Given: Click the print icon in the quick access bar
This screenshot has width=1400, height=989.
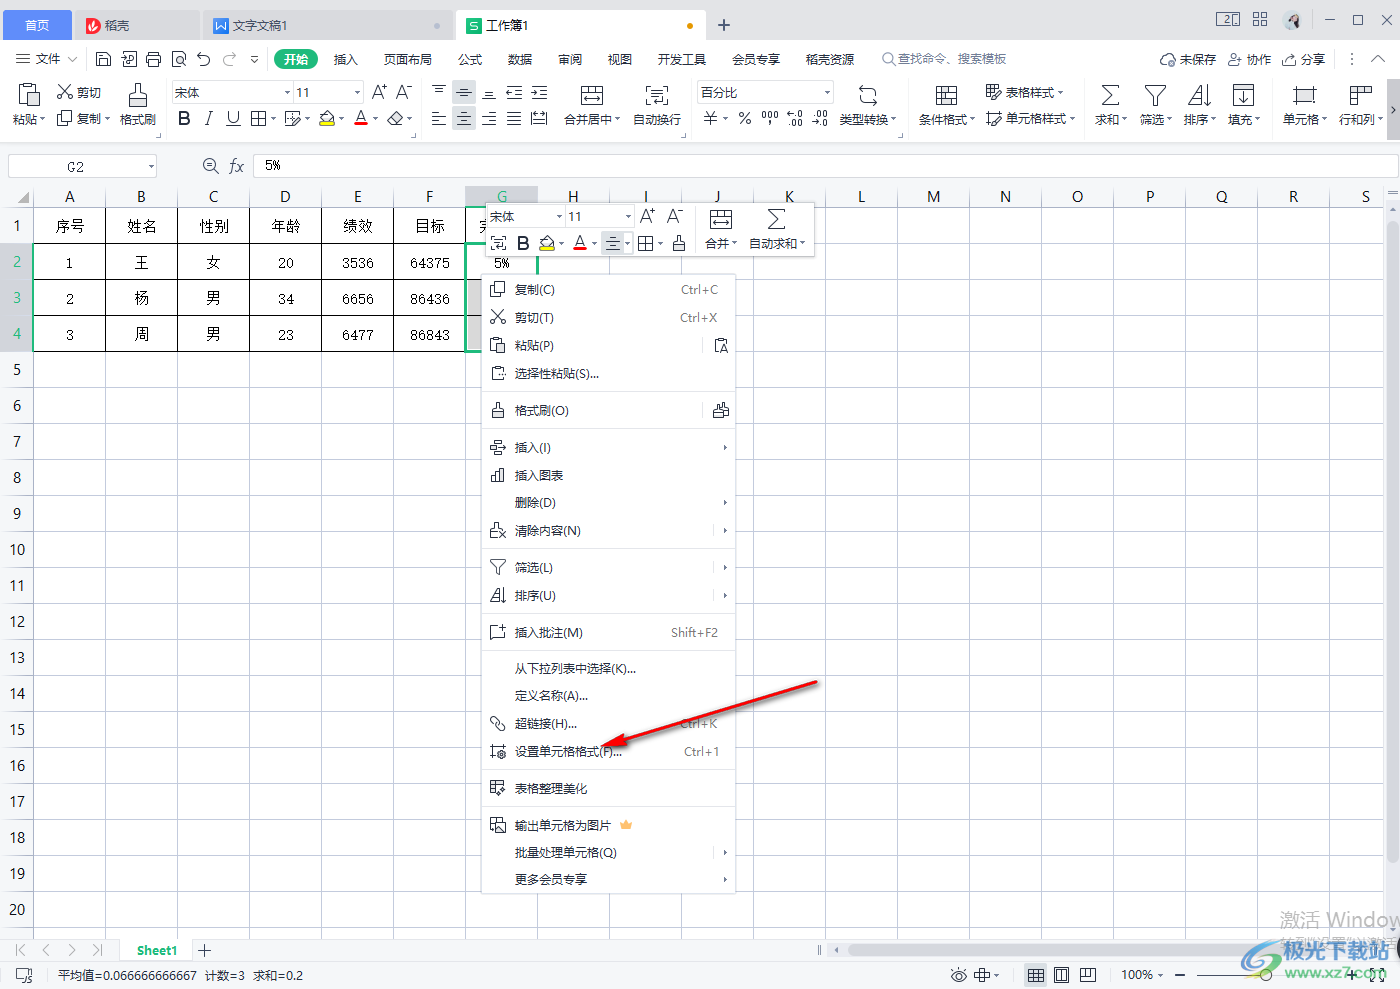Looking at the screenshot, I should (153, 59).
